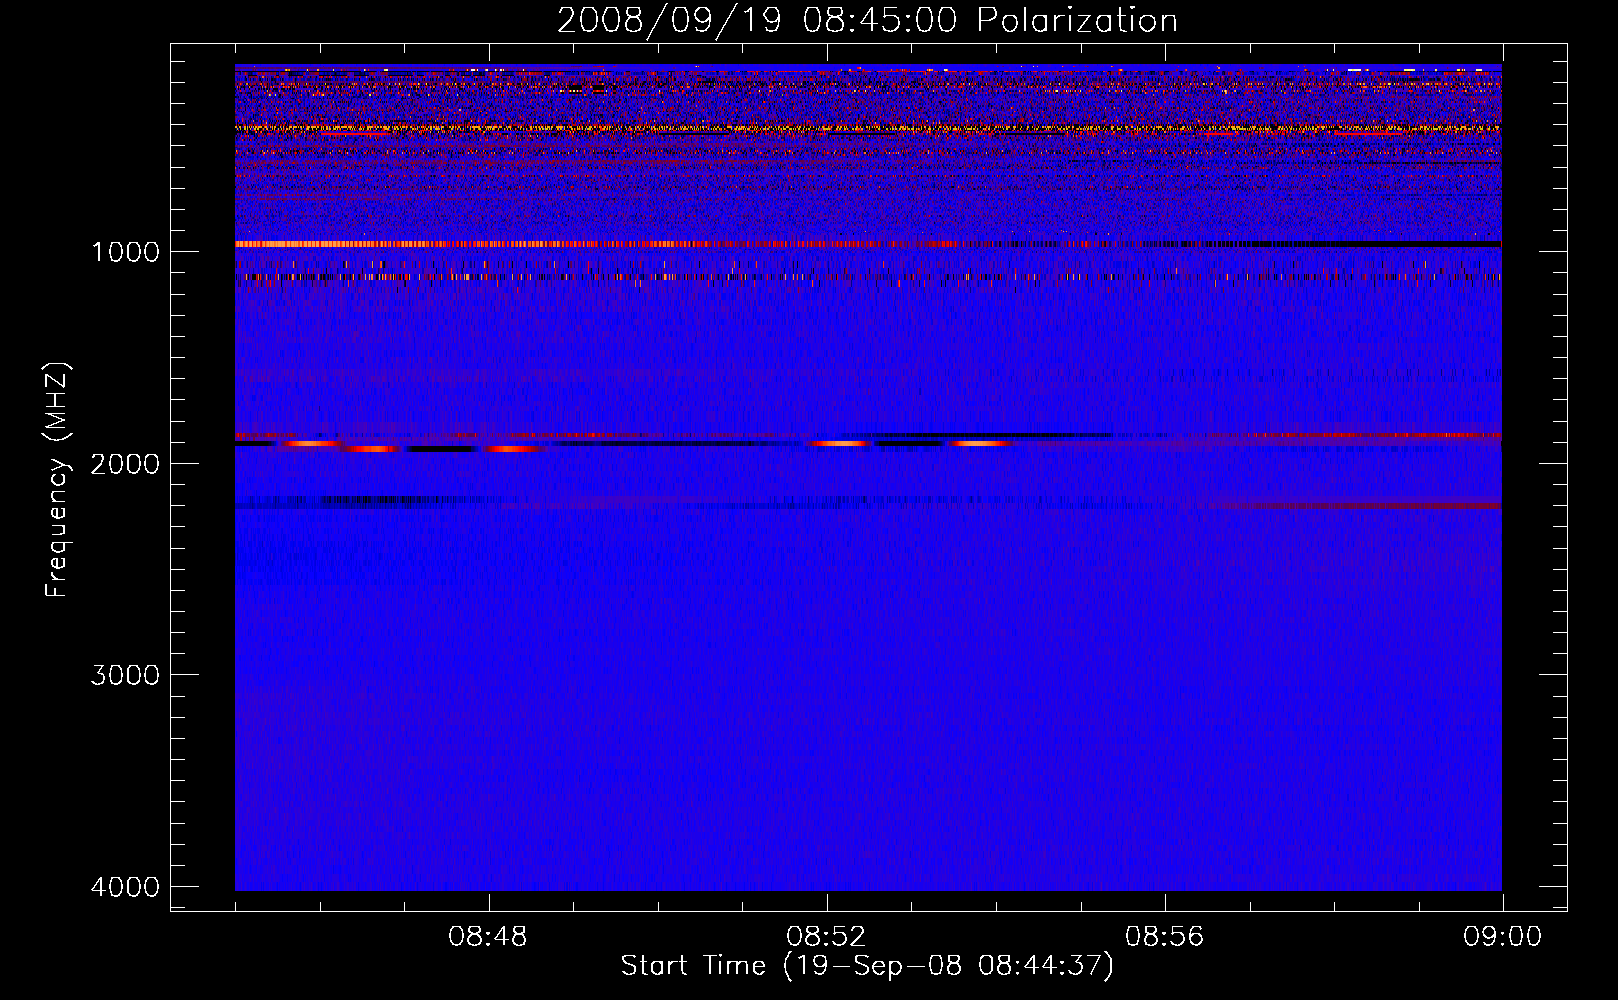This screenshot has width=1618, height=1000.
Task: Click the 'Start Time (19-Sep-08 08:44:37)' label
Action: [x=867, y=966]
